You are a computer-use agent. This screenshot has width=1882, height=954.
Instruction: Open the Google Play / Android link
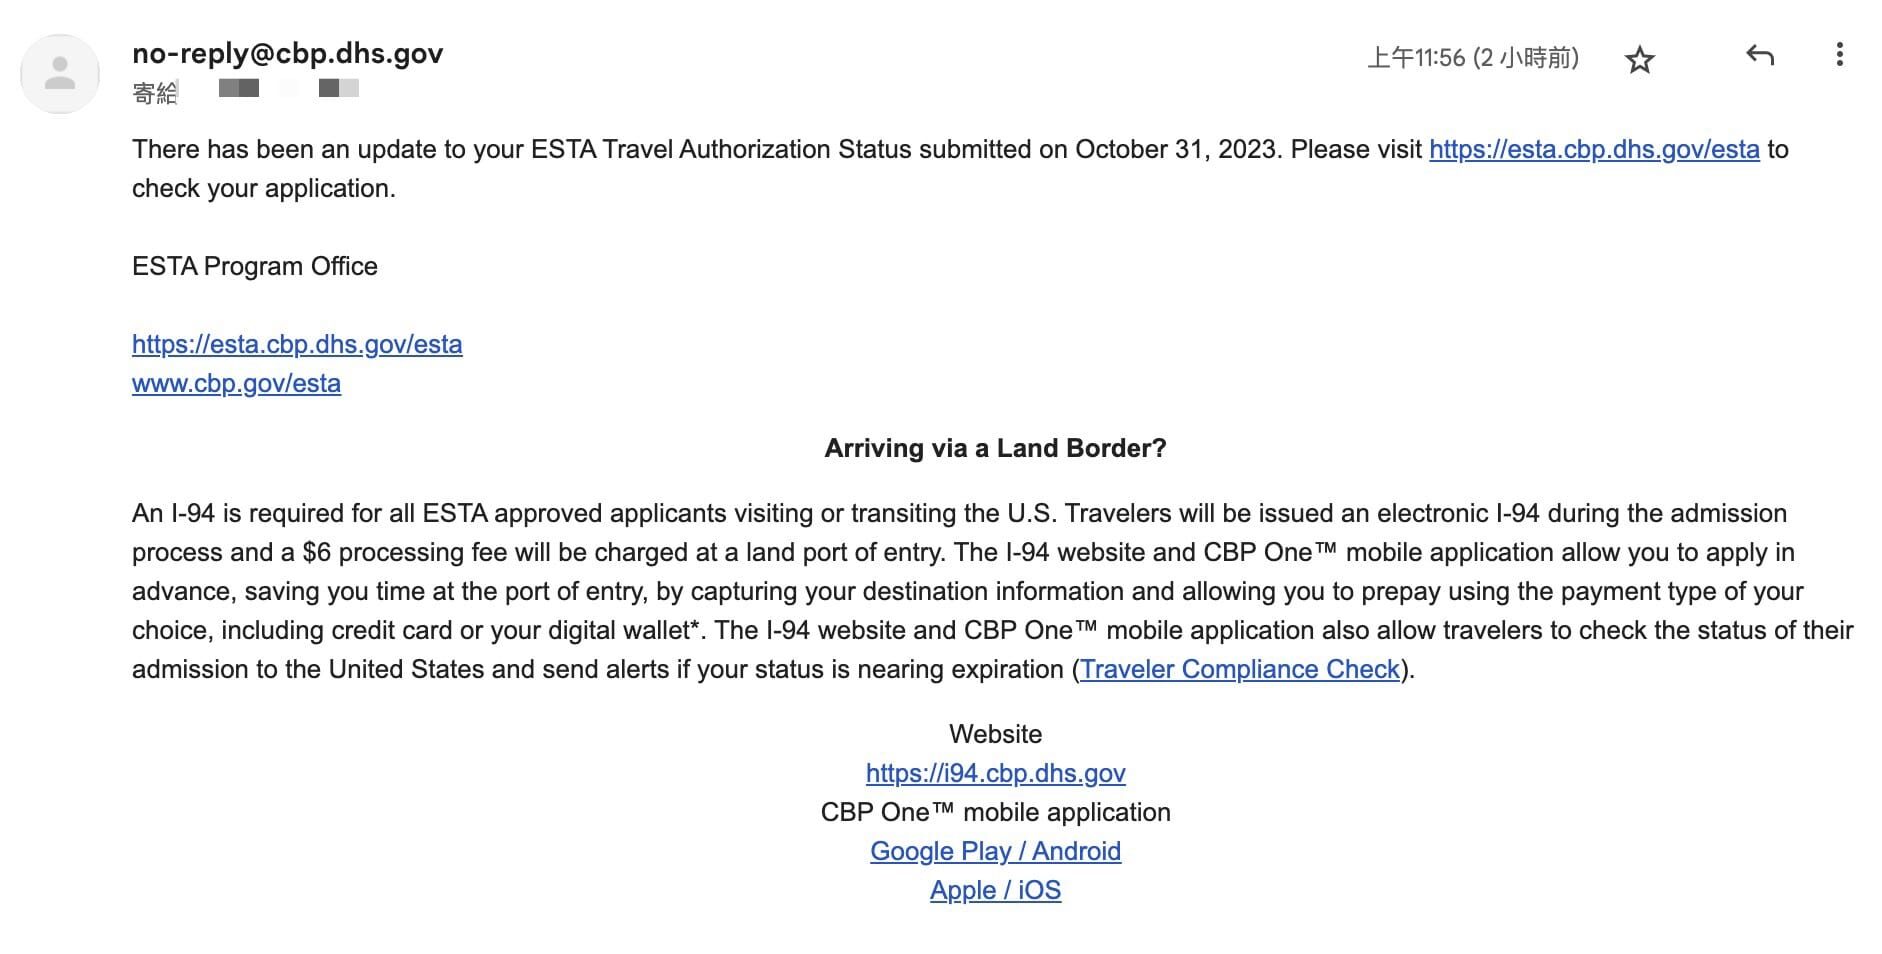[995, 852]
